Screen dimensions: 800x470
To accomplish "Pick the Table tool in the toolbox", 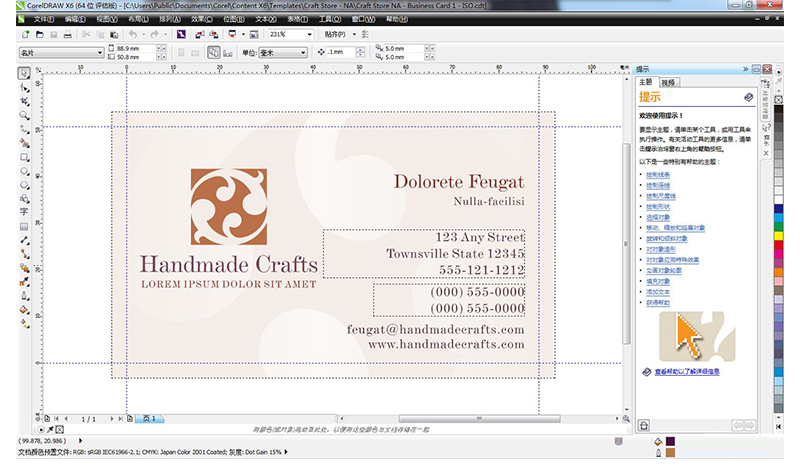I will pyautogui.click(x=24, y=226).
